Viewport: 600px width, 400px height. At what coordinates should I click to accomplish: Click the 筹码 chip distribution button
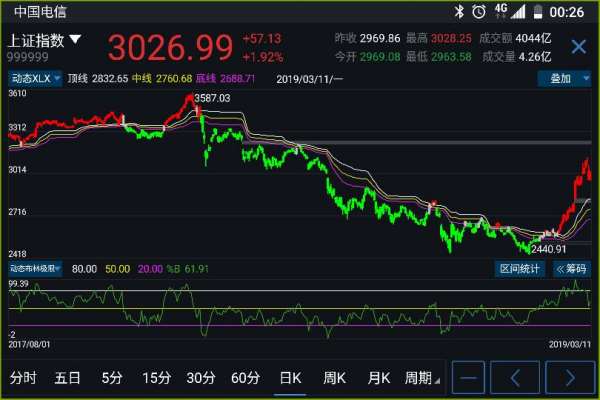pos(572,268)
